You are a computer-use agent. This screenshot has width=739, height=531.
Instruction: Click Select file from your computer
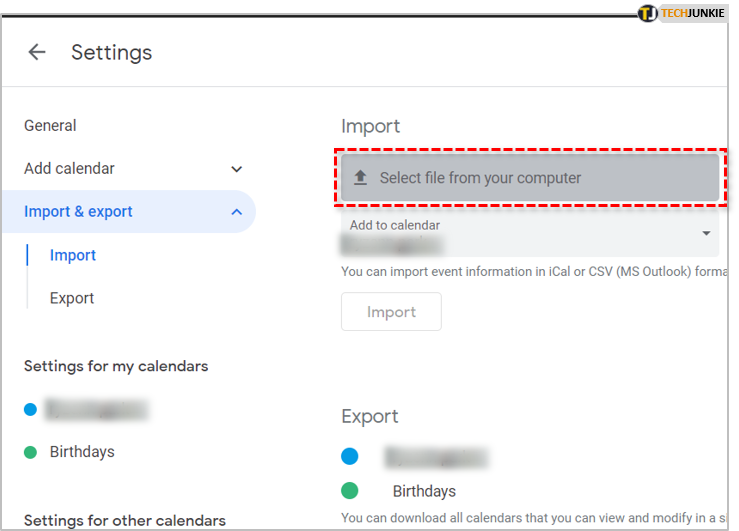click(480, 178)
